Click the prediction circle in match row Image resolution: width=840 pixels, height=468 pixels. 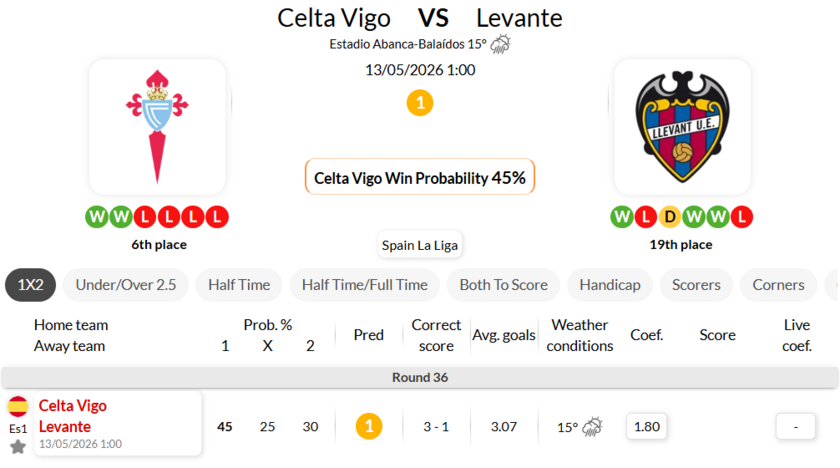click(369, 426)
